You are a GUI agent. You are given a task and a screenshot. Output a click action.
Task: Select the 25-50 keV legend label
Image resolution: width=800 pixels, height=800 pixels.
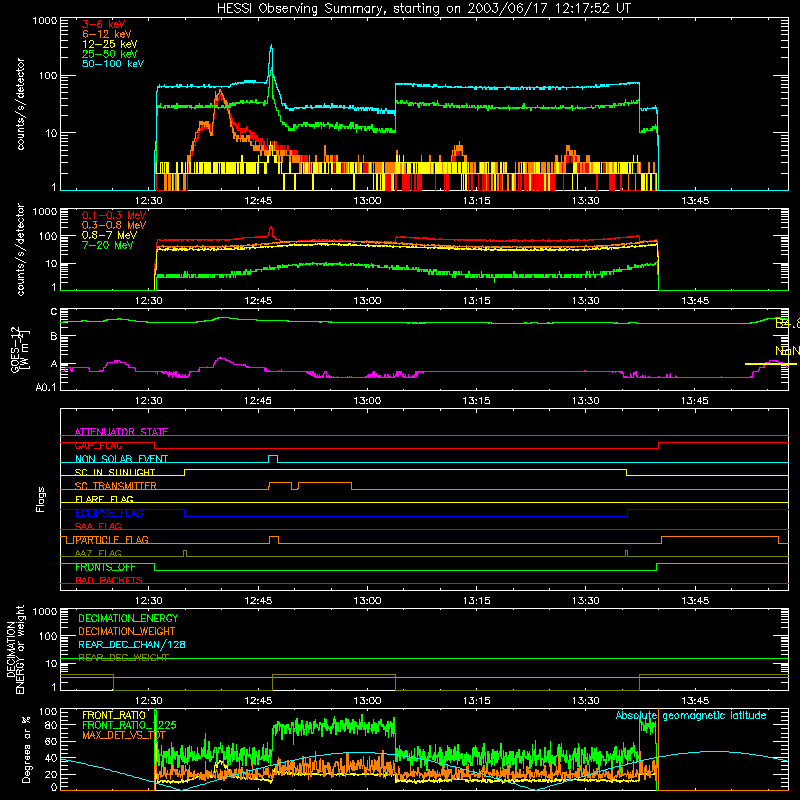(110, 54)
